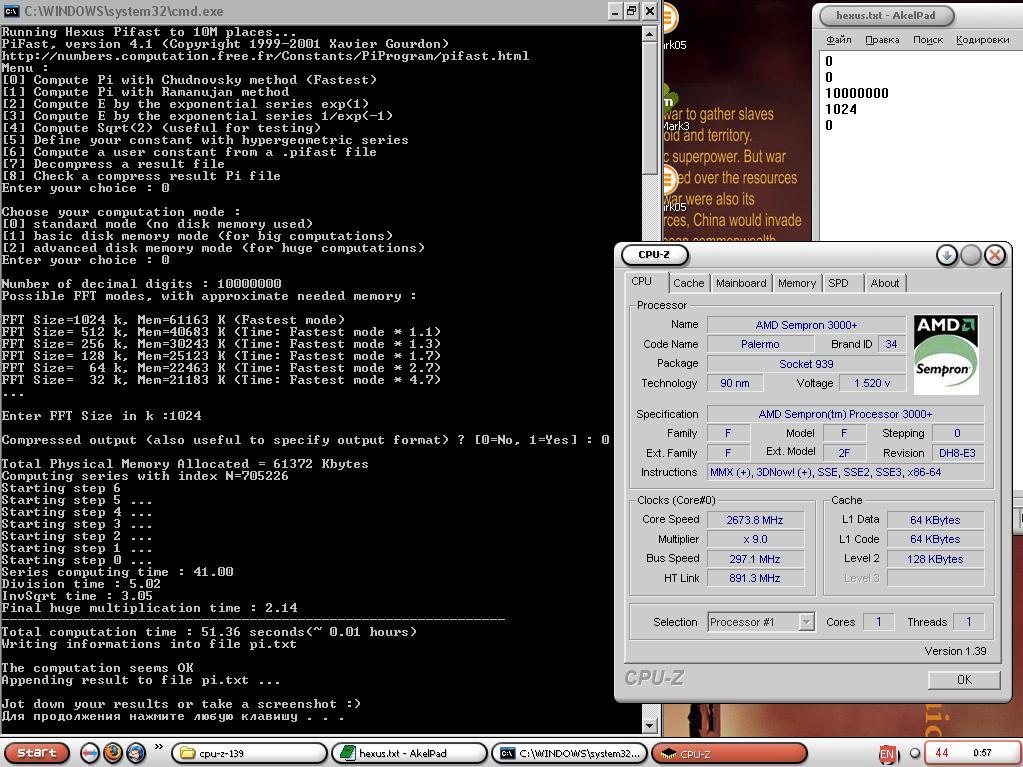1023x767 pixels.
Task: Open the Файл menu in AkelPad
Action: [838, 40]
